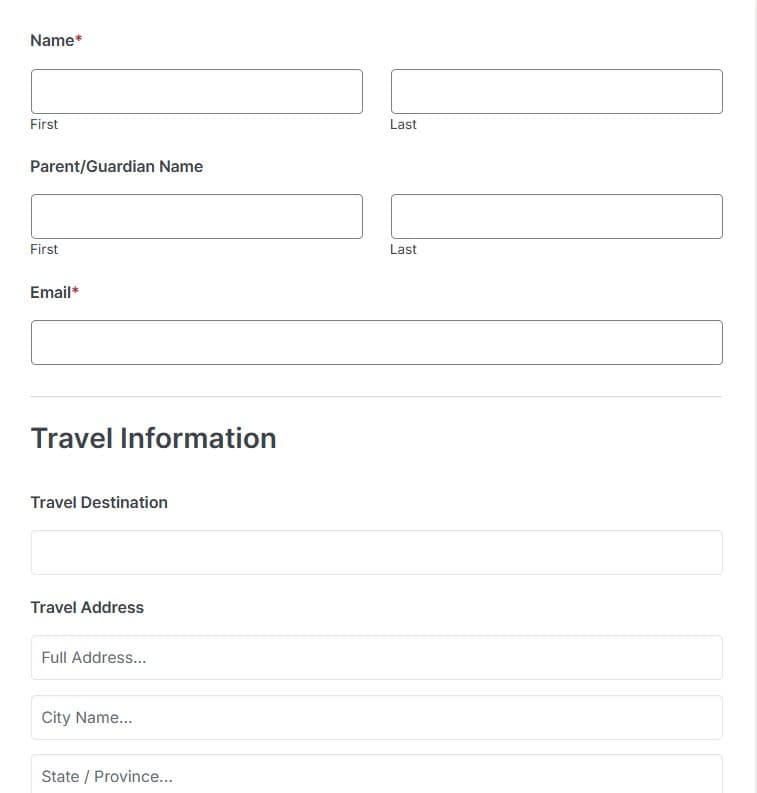Click the Parent/Guardian Name label

click(116, 166)
